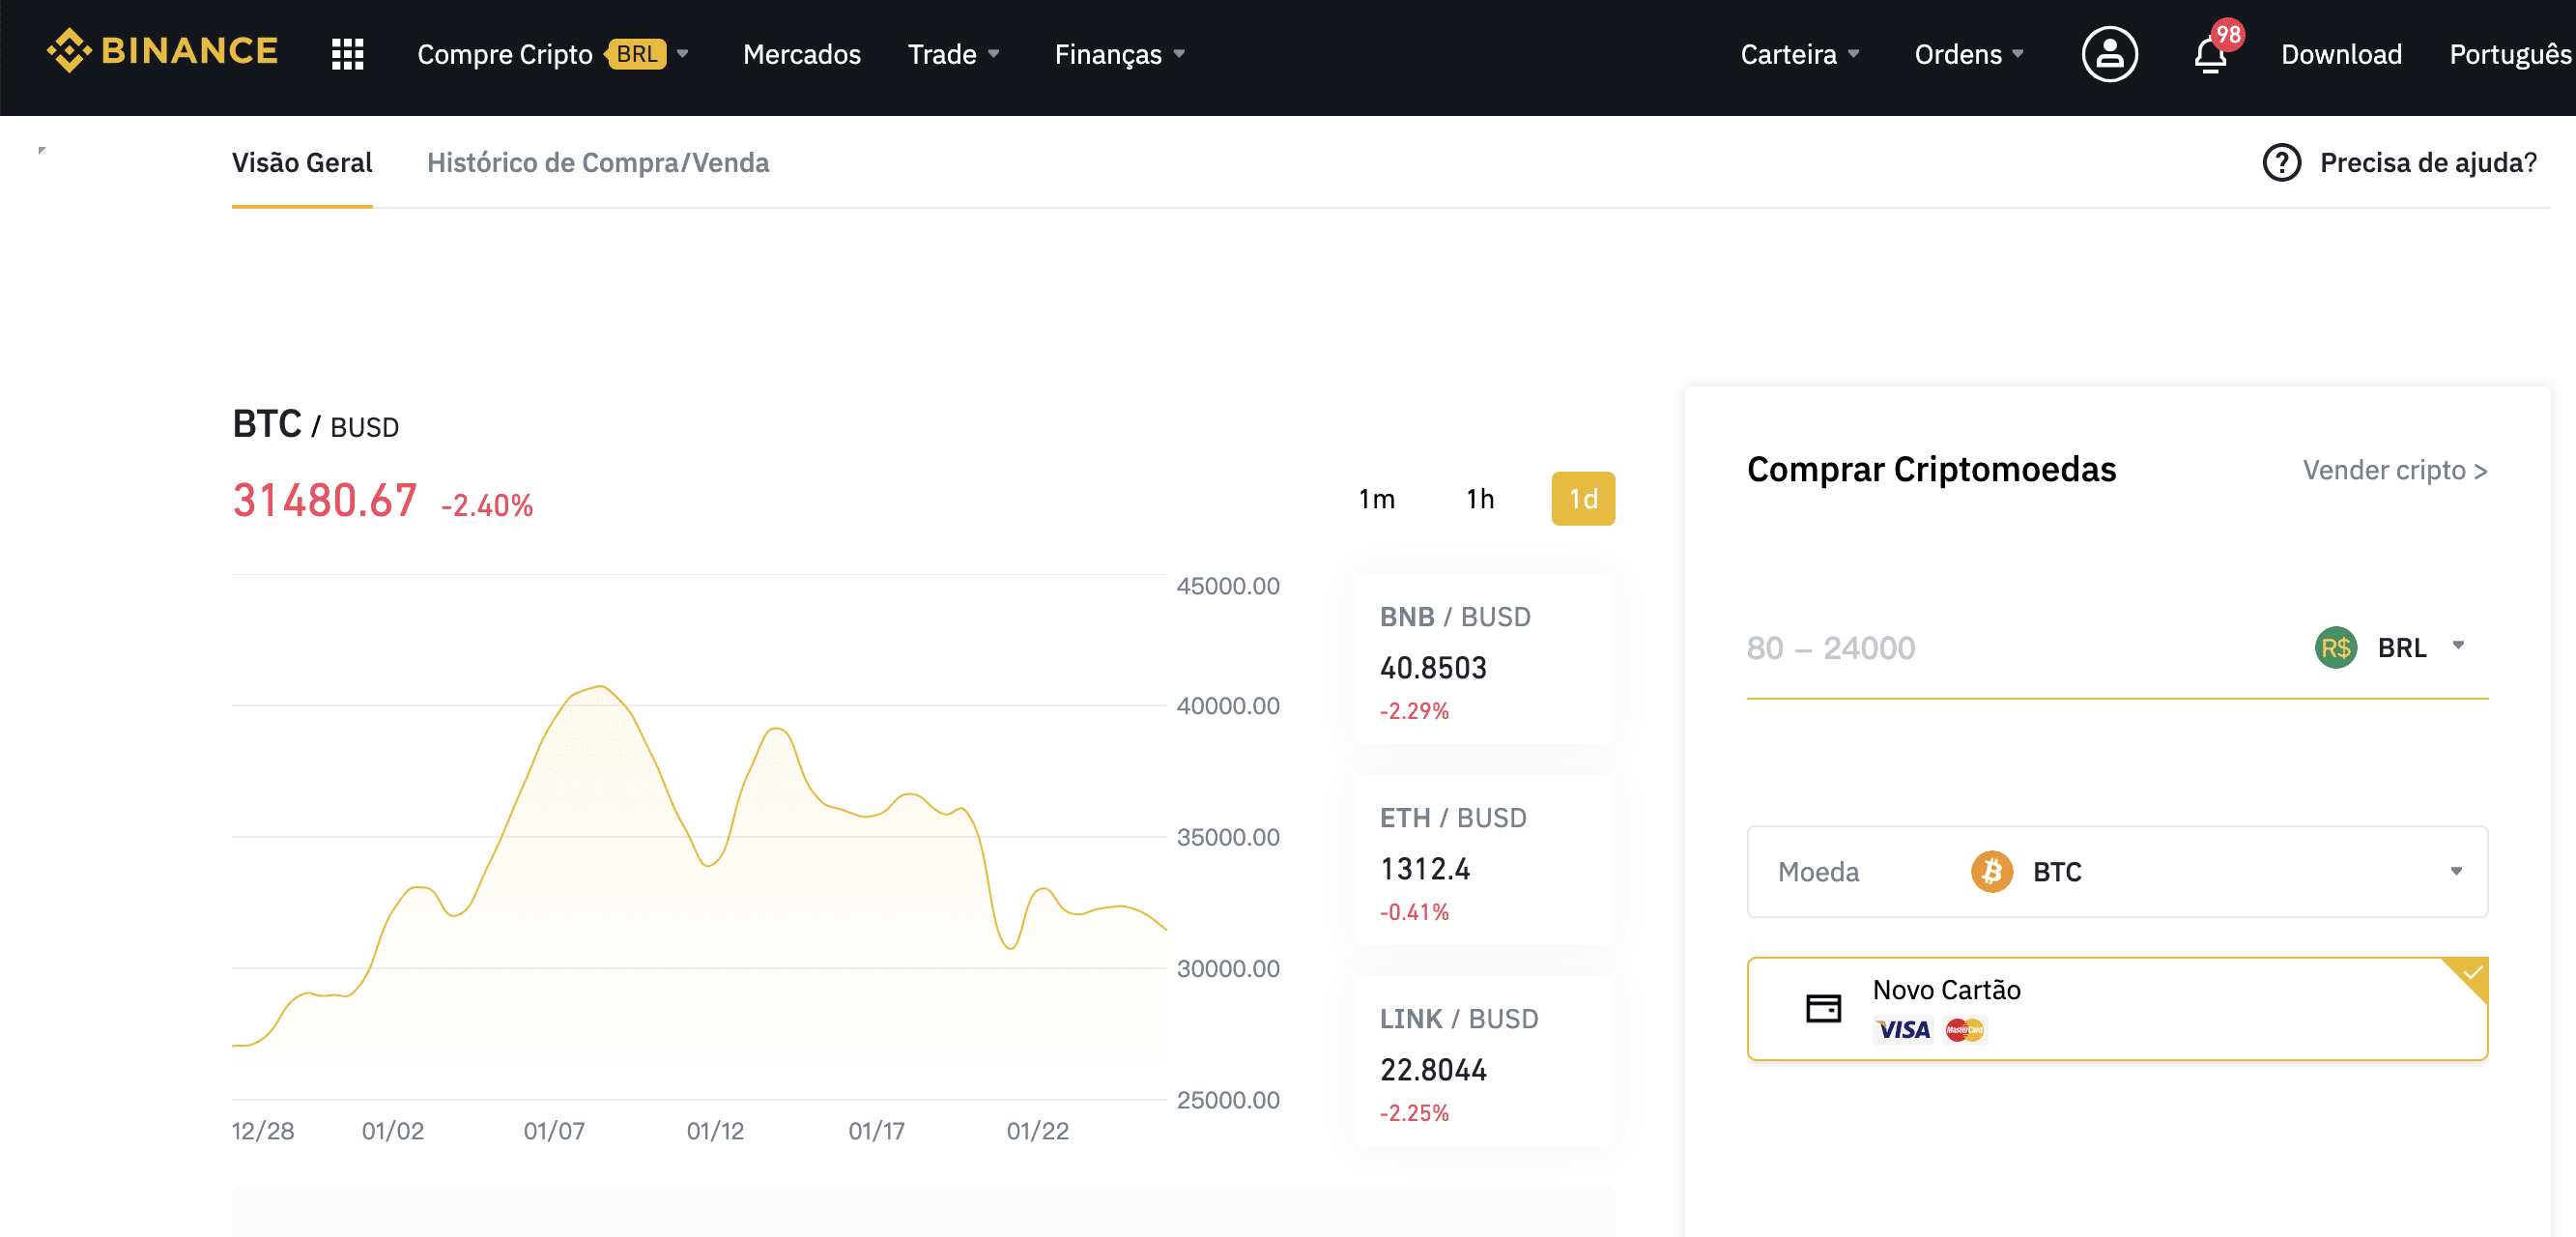Expand the Ordens menu
The width and height of the screenshot is (2576, 1237).
coord(1968,54)
